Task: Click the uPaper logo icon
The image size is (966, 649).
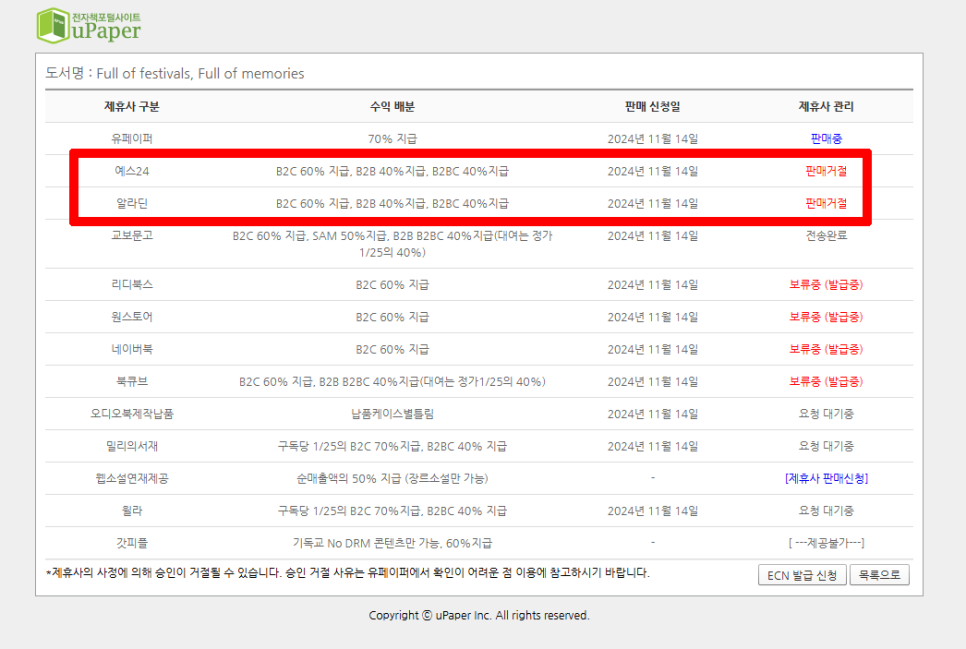Action: pyautogui.click(x=88, y=26)
